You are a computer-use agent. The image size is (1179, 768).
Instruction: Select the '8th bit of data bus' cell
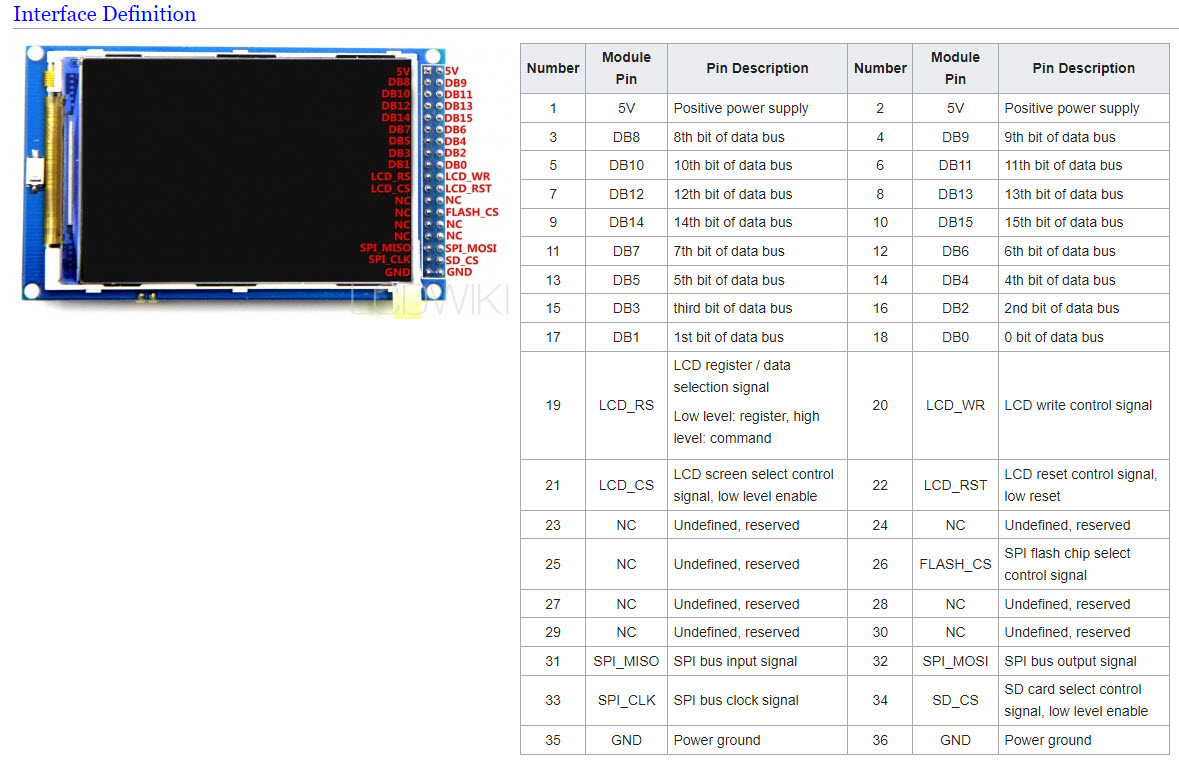[757, 138]
